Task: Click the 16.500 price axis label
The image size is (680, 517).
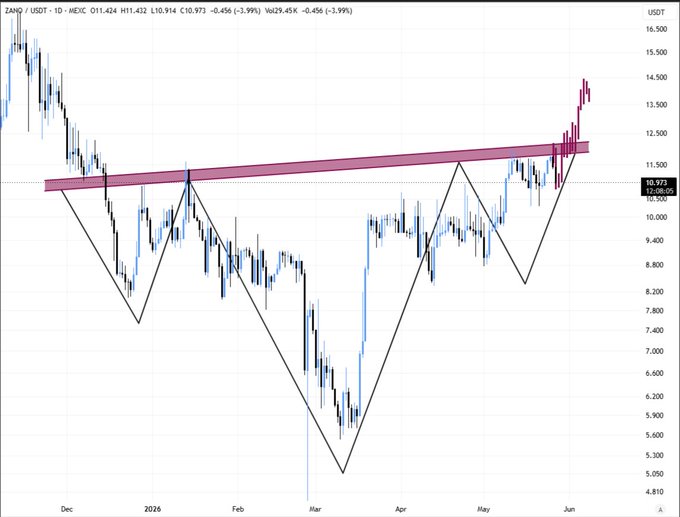Action: (x=656, y=29)
